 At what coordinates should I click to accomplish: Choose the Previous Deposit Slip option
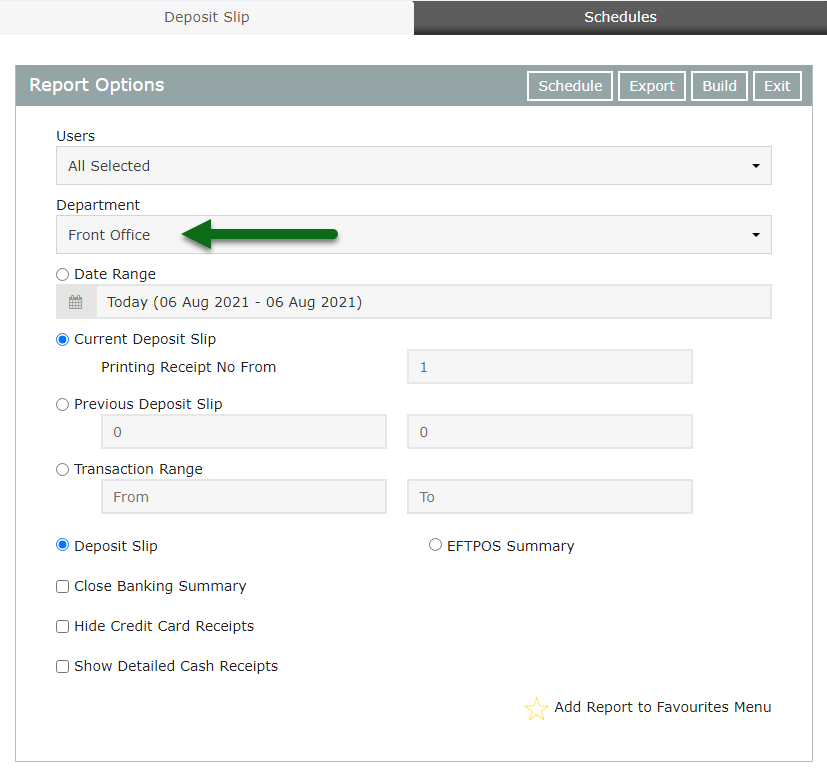tap(62, 404)
